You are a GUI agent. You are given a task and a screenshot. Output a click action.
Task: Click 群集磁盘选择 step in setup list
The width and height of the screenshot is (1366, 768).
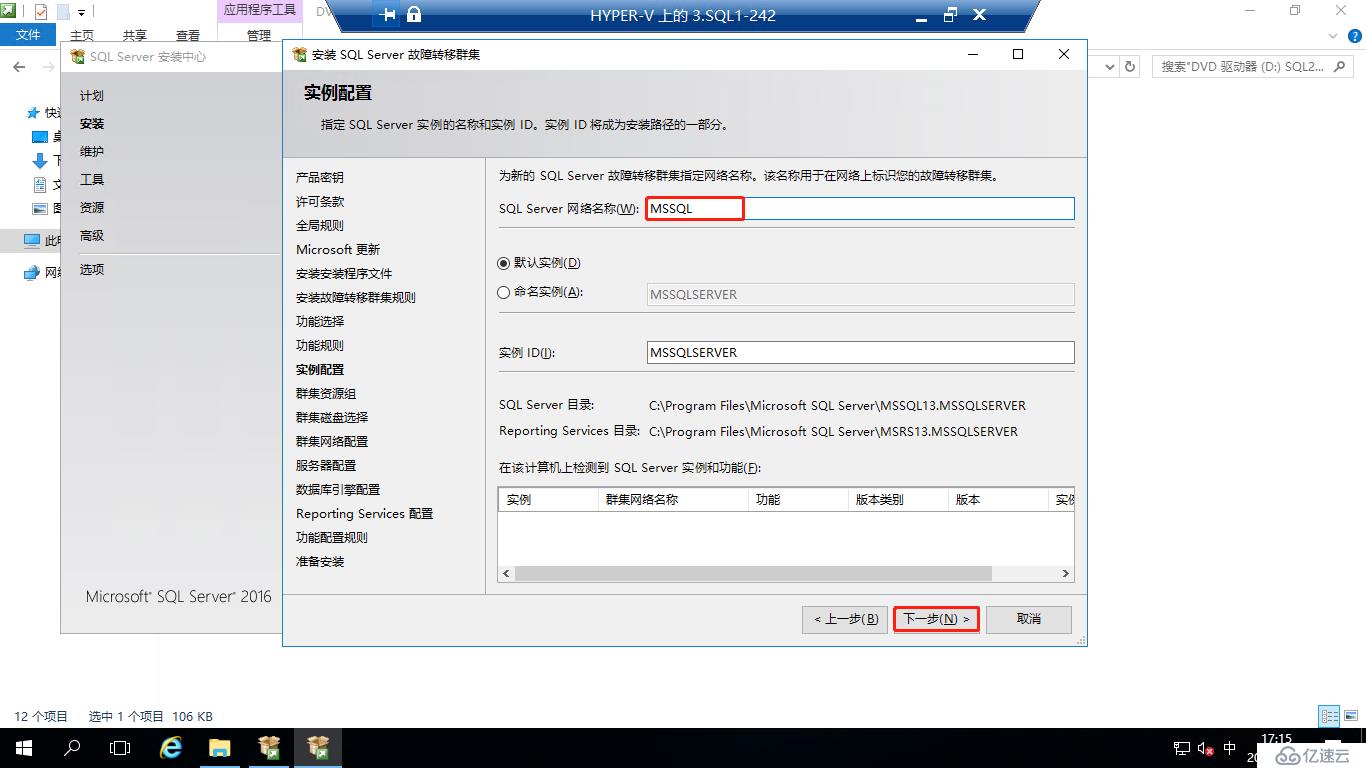click(x=332, y=418)
